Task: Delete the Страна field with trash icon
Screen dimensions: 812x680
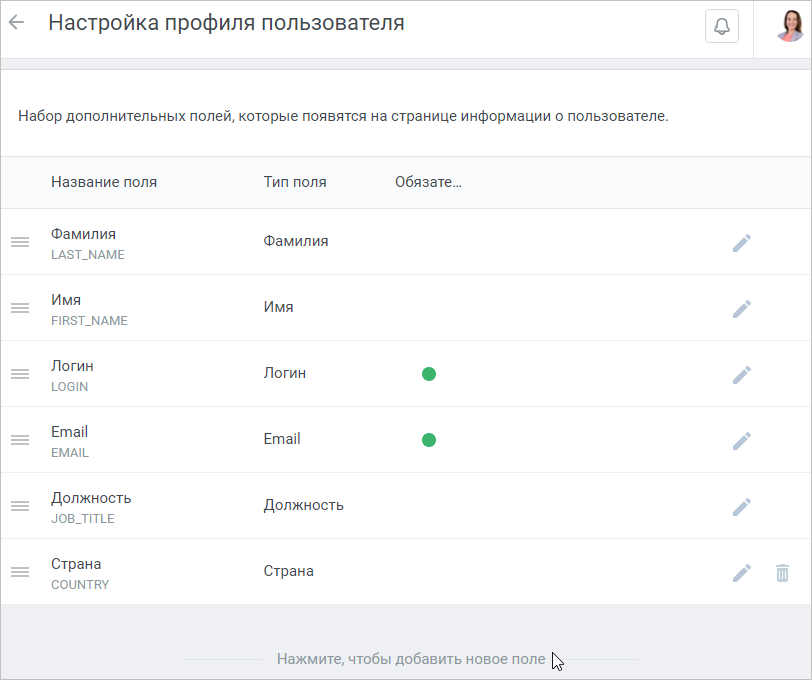Action: tap(782, 572)
